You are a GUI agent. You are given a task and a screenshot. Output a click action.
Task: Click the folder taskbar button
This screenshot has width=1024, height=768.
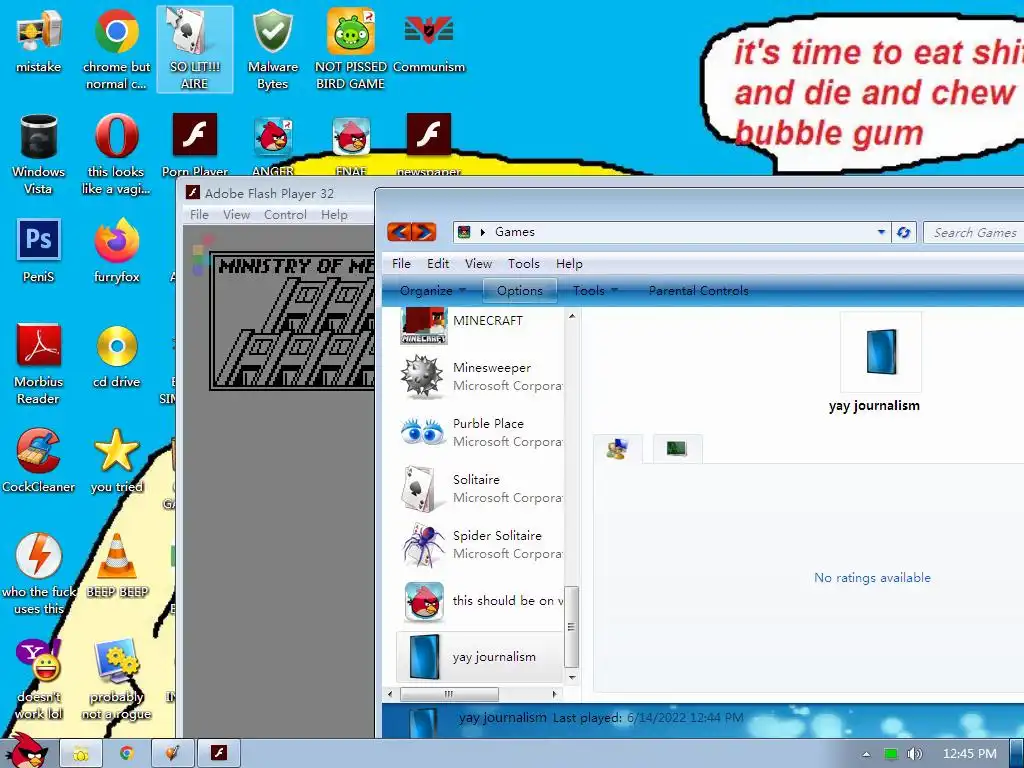tap(81, 753)
